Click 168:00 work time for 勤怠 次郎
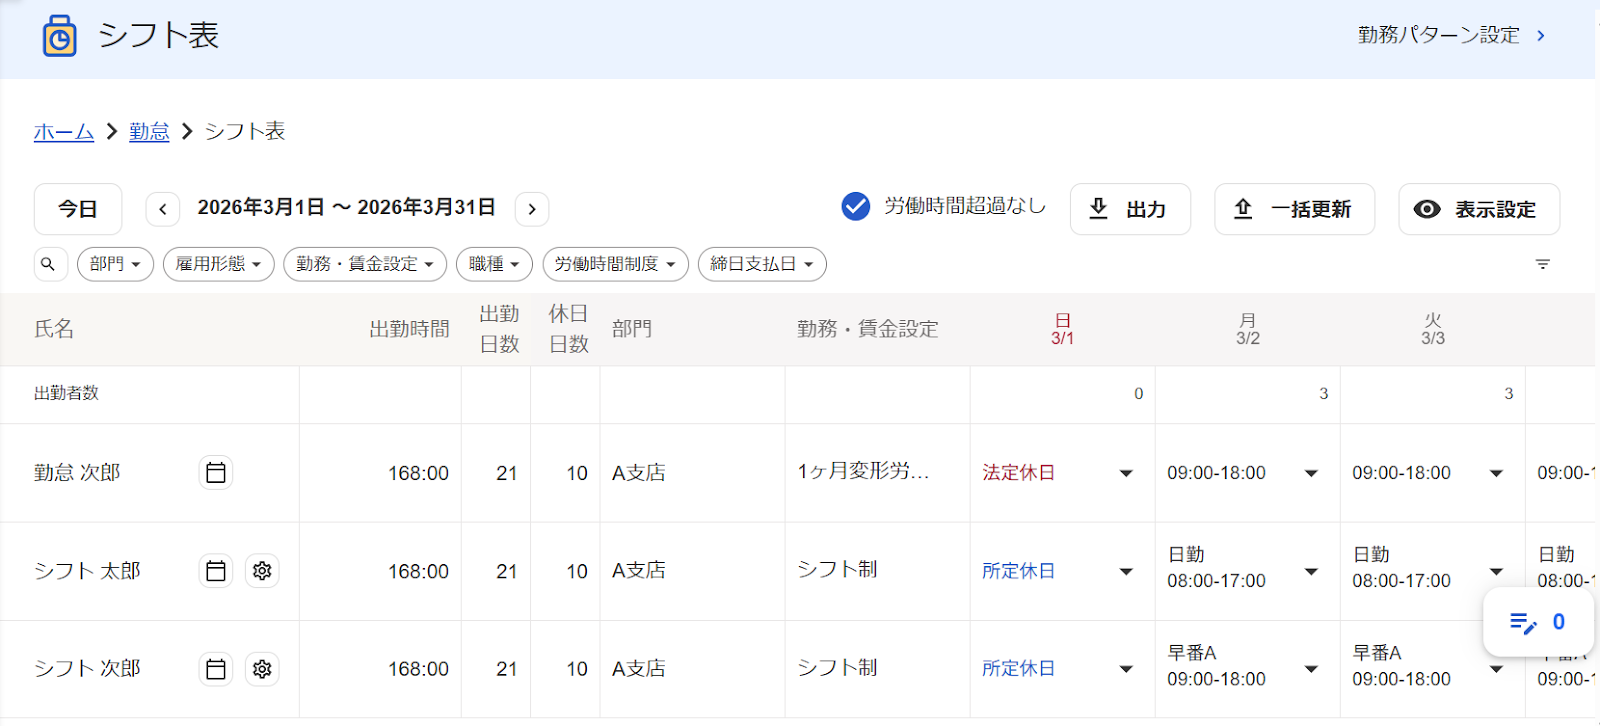This screenshot has height=726, width=1600. [418, 473]
